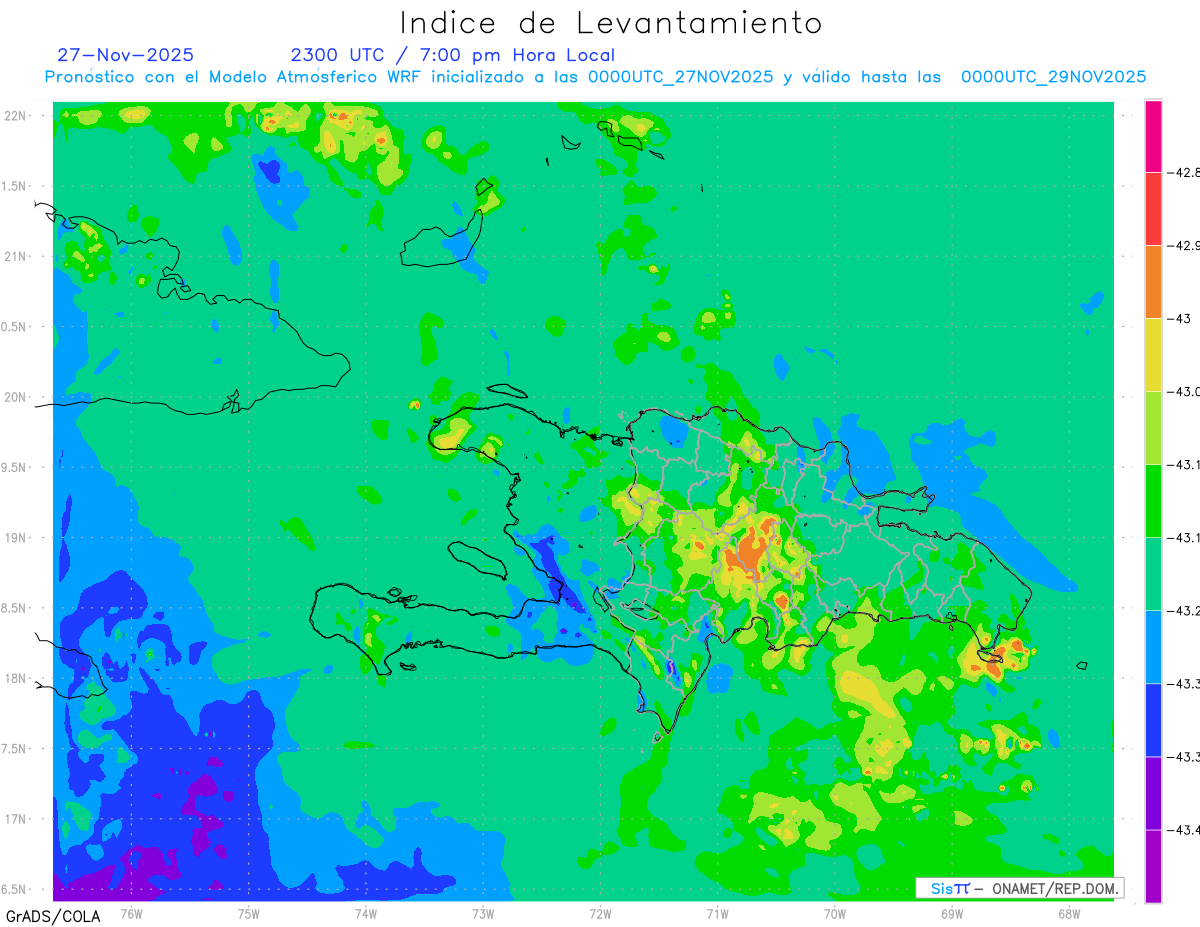Click the '17N' latitude label
Viewport: 1200px width, 927px height.
point(15,819)
